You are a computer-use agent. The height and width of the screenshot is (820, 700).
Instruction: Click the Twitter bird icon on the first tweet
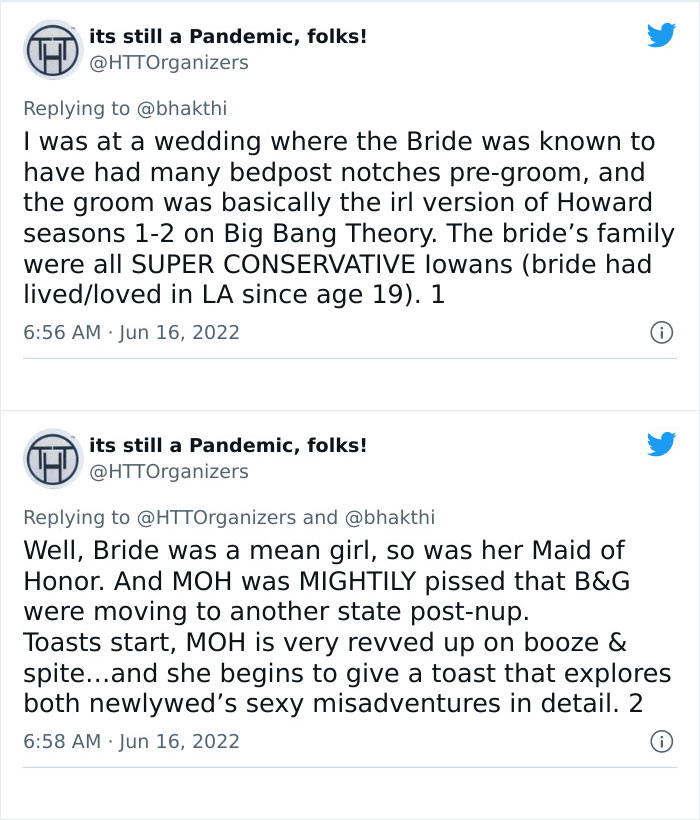point(663,35)
